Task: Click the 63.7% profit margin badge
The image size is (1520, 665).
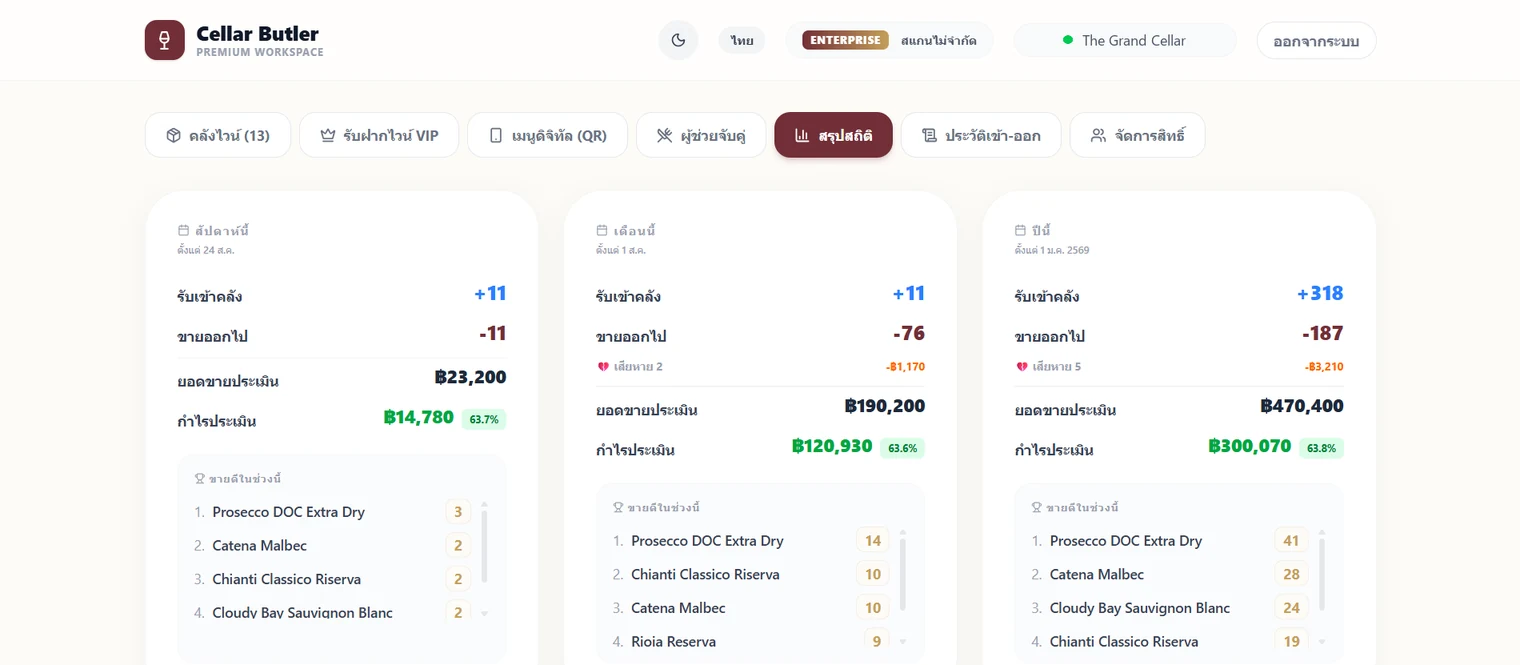Action: pyautogui.click(x=484, y=419)
